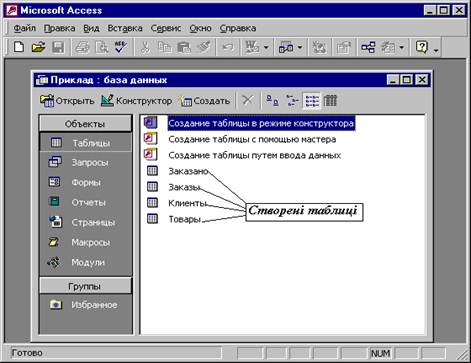Open a database with the folder icon
This screenshot has width=471, height=363.
click(x=38, y=47)
